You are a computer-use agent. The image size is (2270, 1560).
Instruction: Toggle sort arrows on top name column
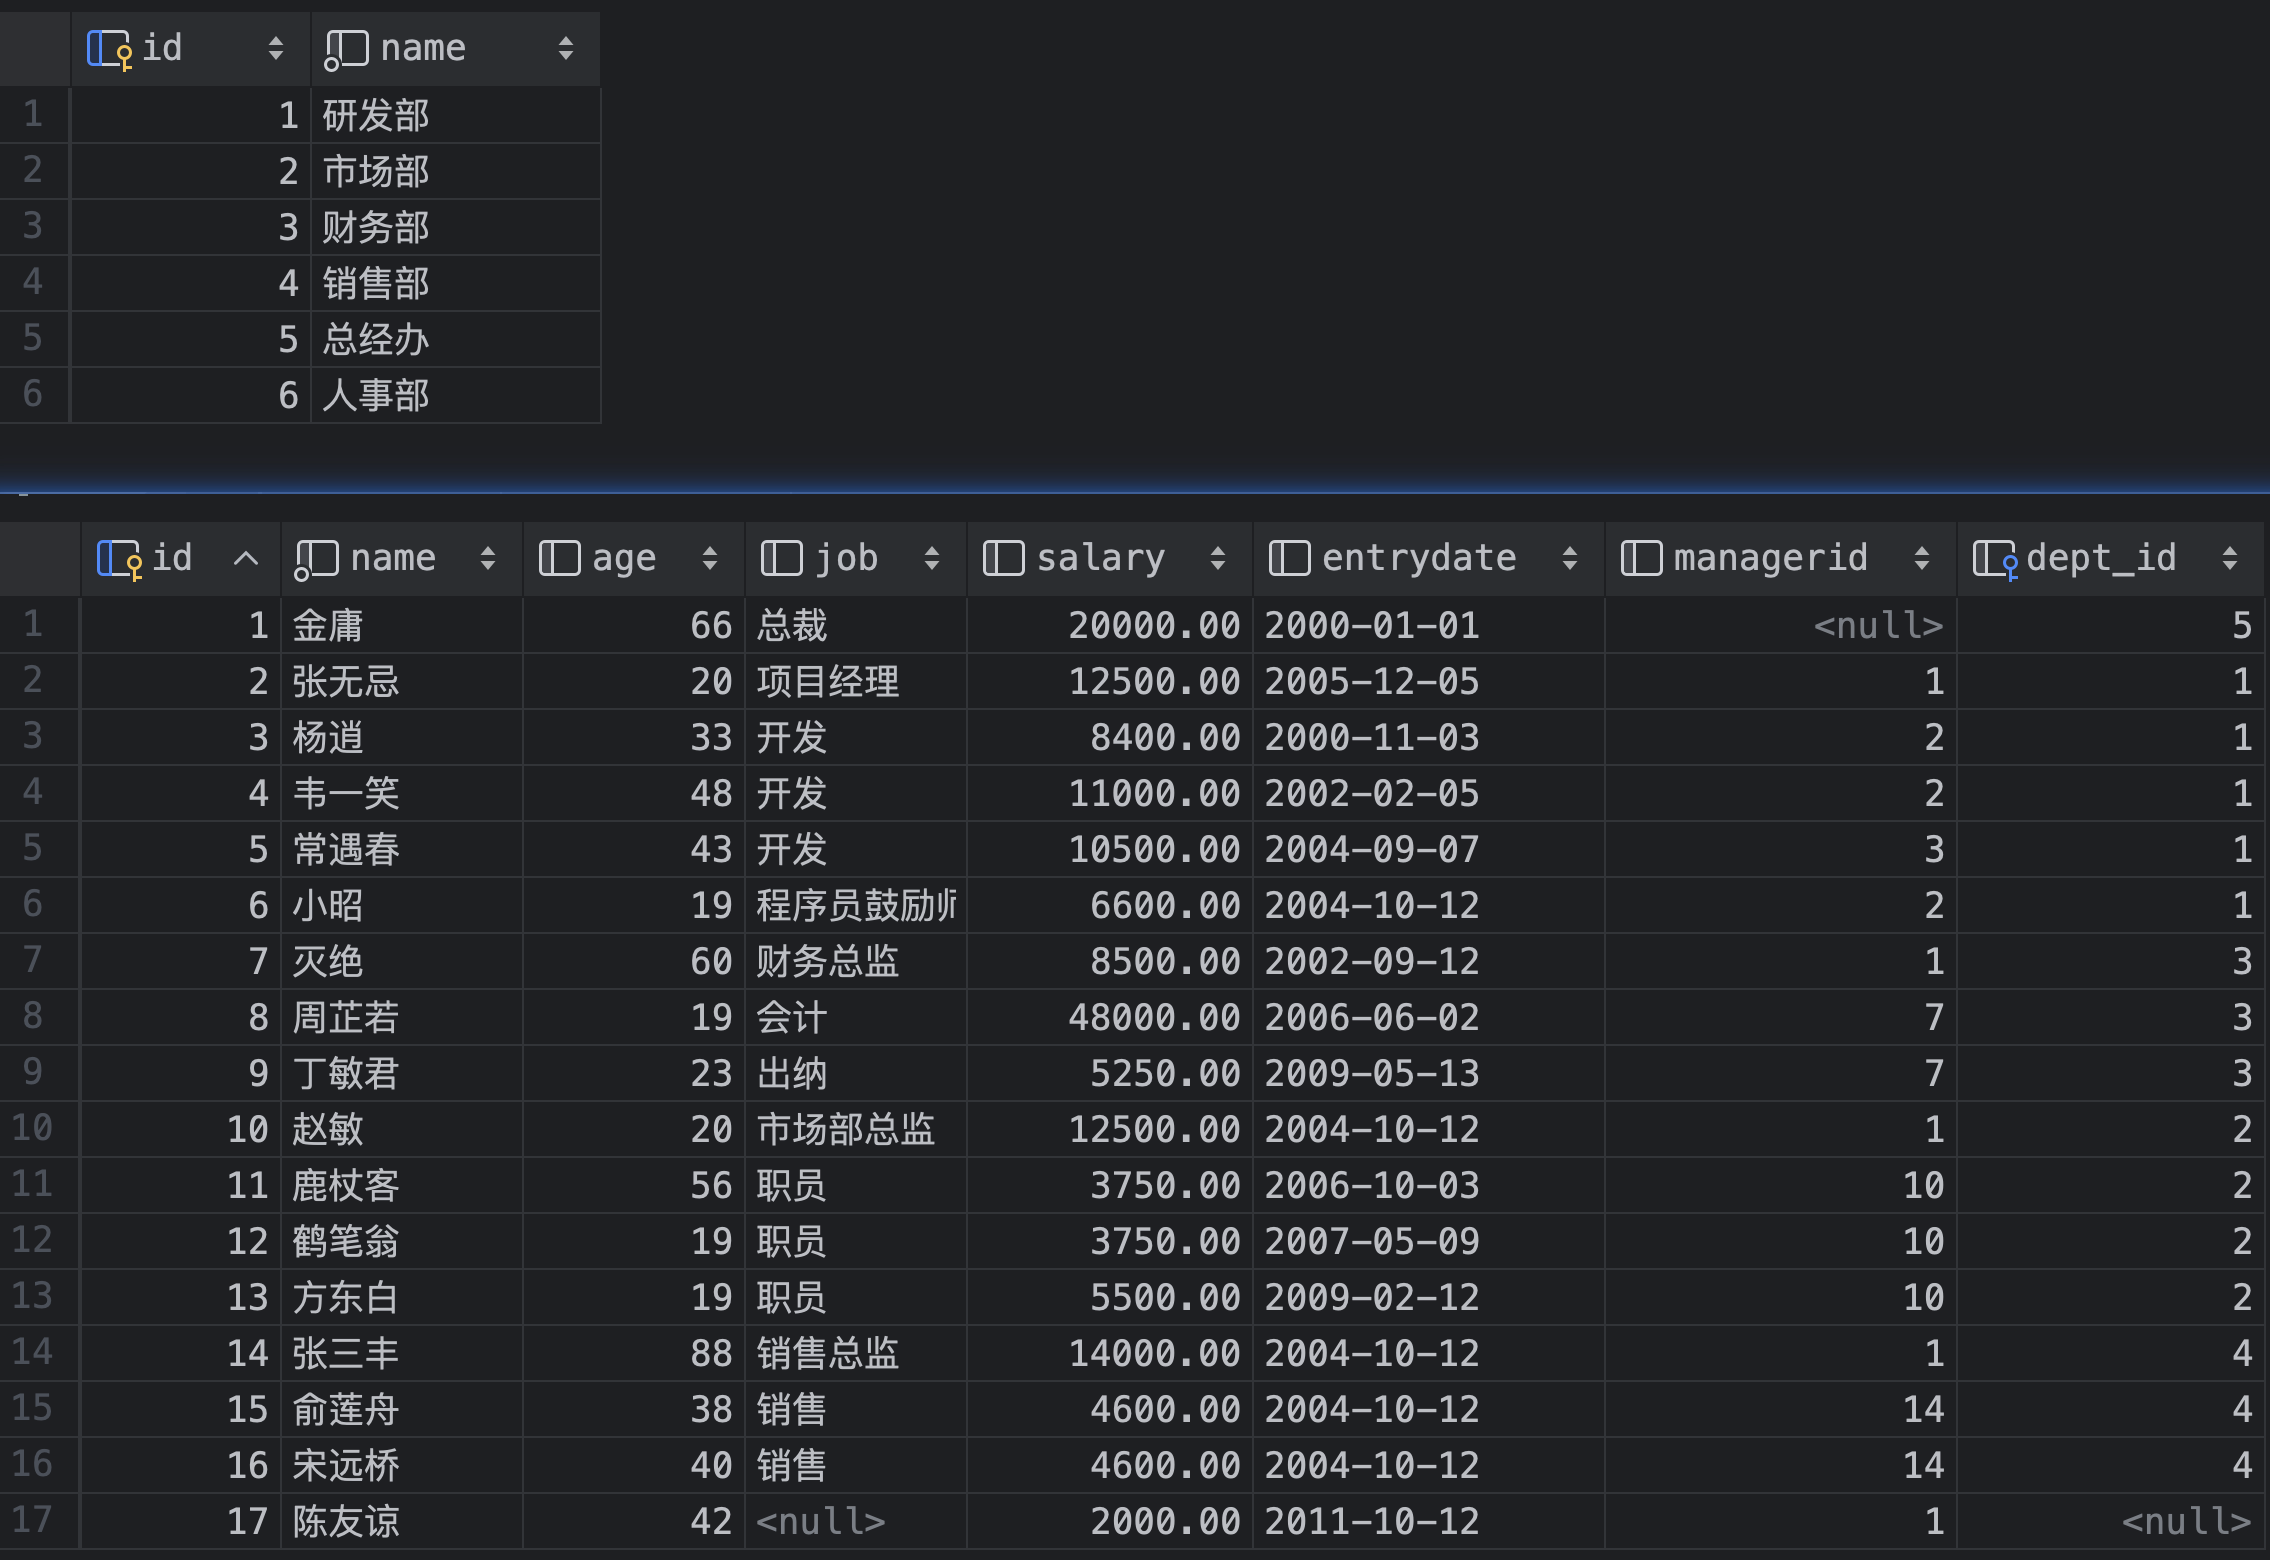565,48
